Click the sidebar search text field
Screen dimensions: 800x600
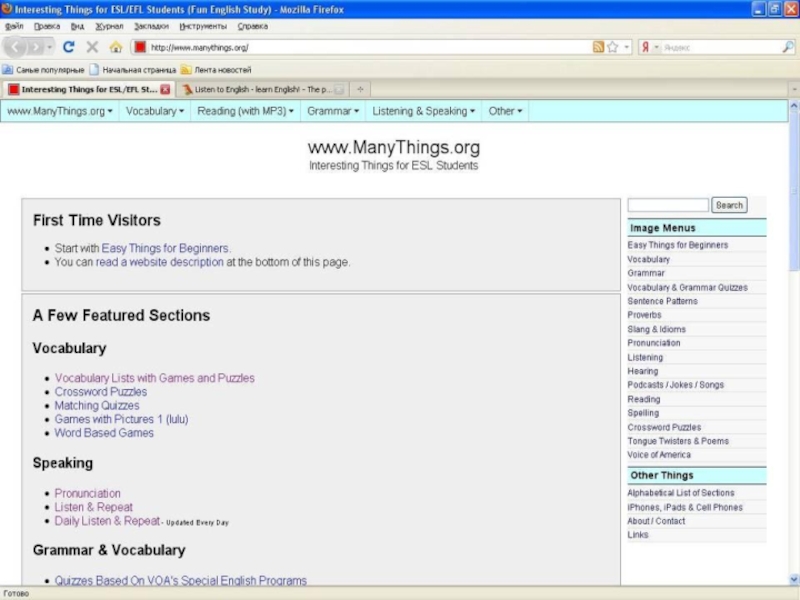pos(668,205)
